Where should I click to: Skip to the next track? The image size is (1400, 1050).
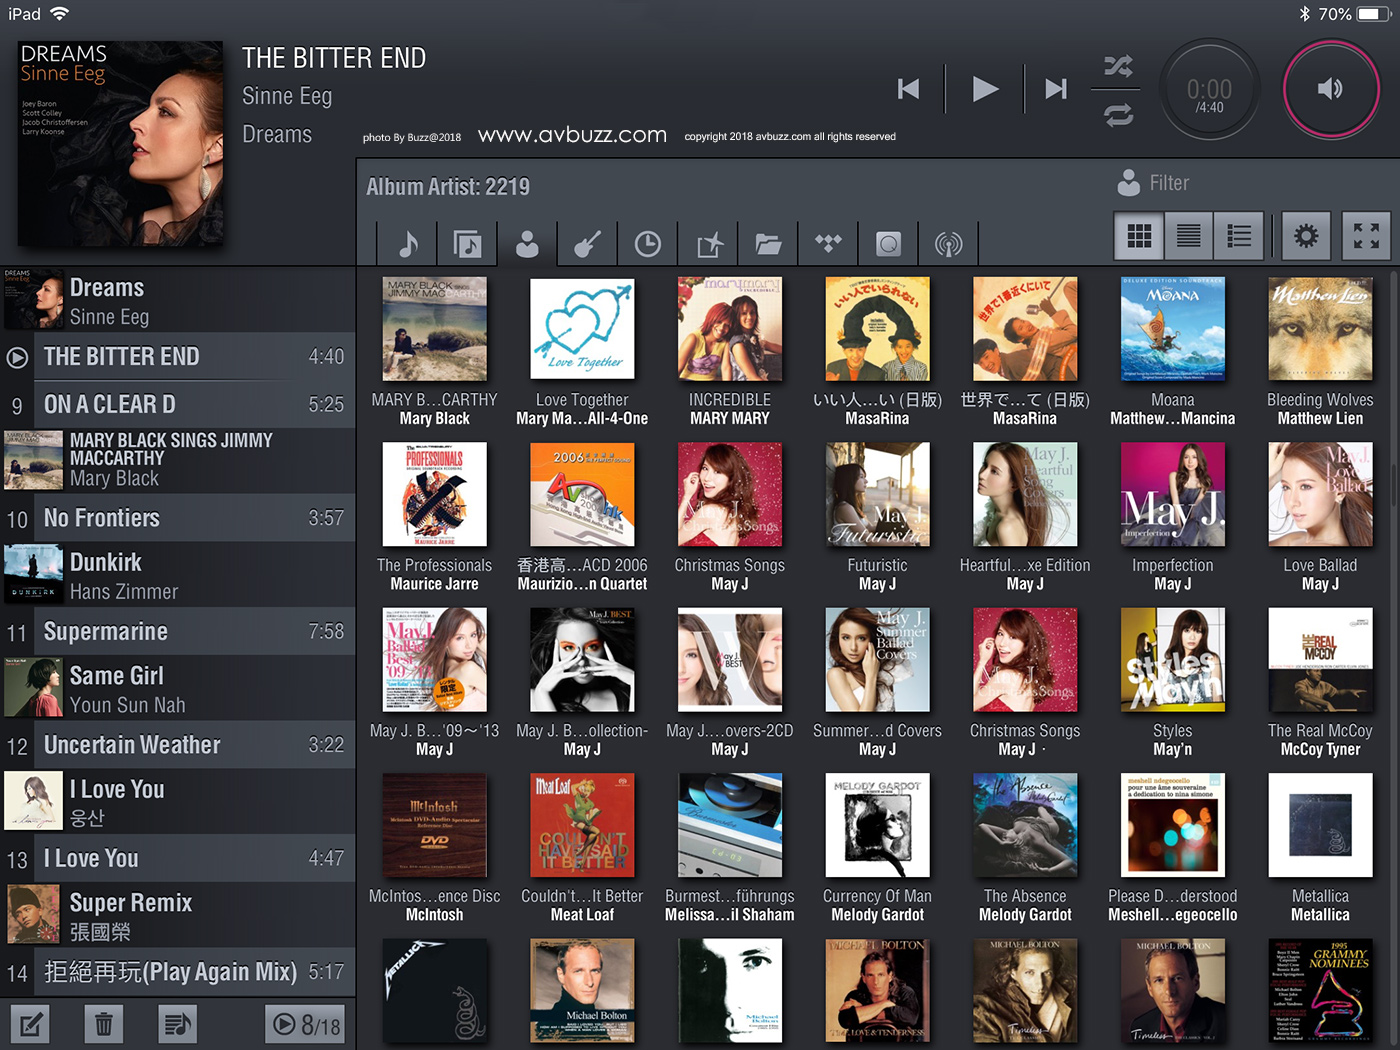coord(1055,89)
